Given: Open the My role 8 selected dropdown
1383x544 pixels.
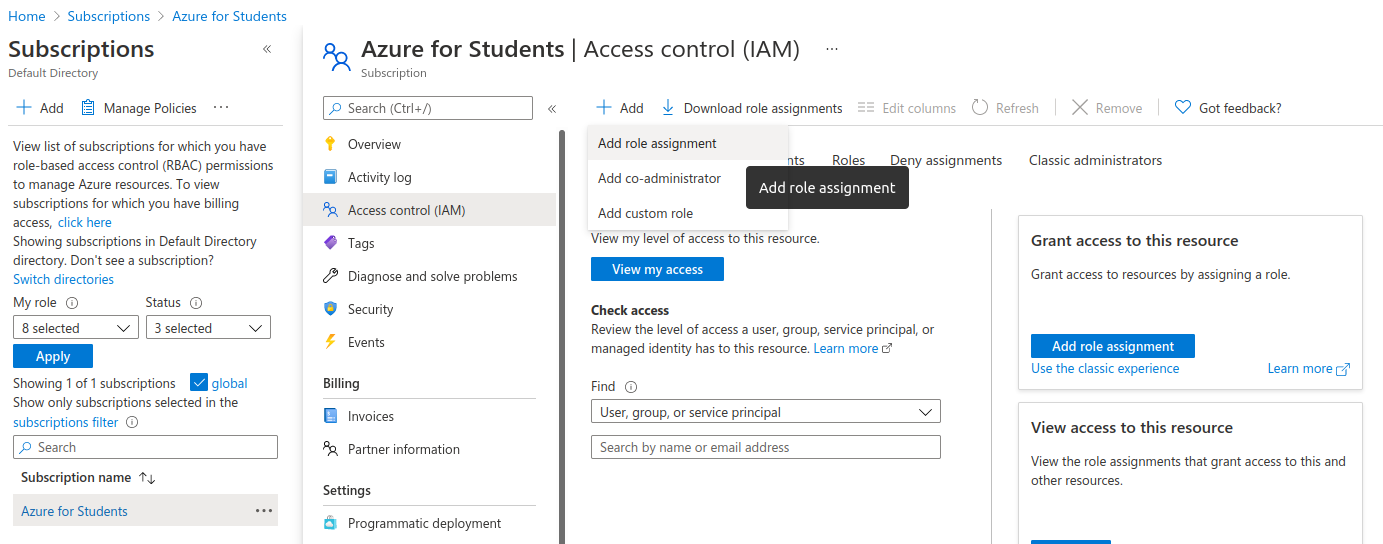Looking at the screenshot, I should [76, 328].
